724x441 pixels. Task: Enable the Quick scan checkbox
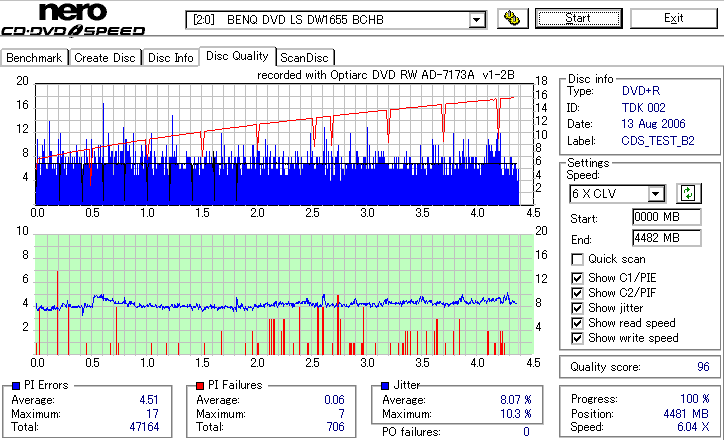pos(577,259)
